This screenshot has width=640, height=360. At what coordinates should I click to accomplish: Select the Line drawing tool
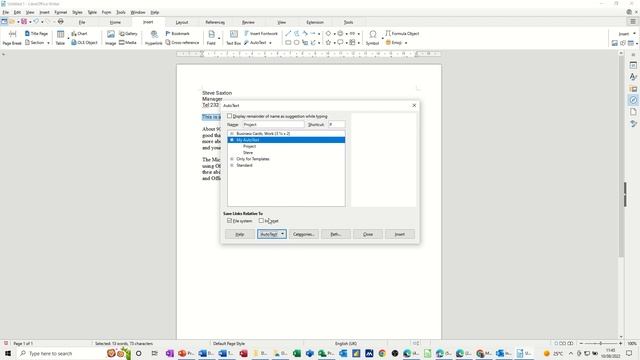point(288,33)
